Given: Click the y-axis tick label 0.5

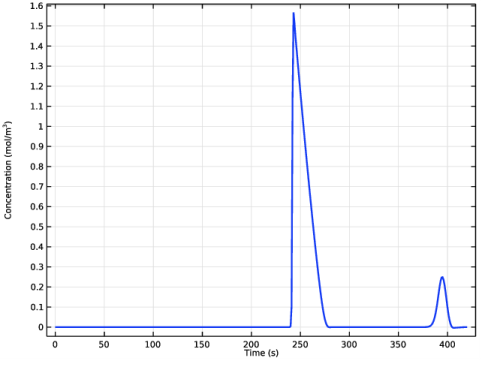Looking at the screenshot, I should click(37, 227).
